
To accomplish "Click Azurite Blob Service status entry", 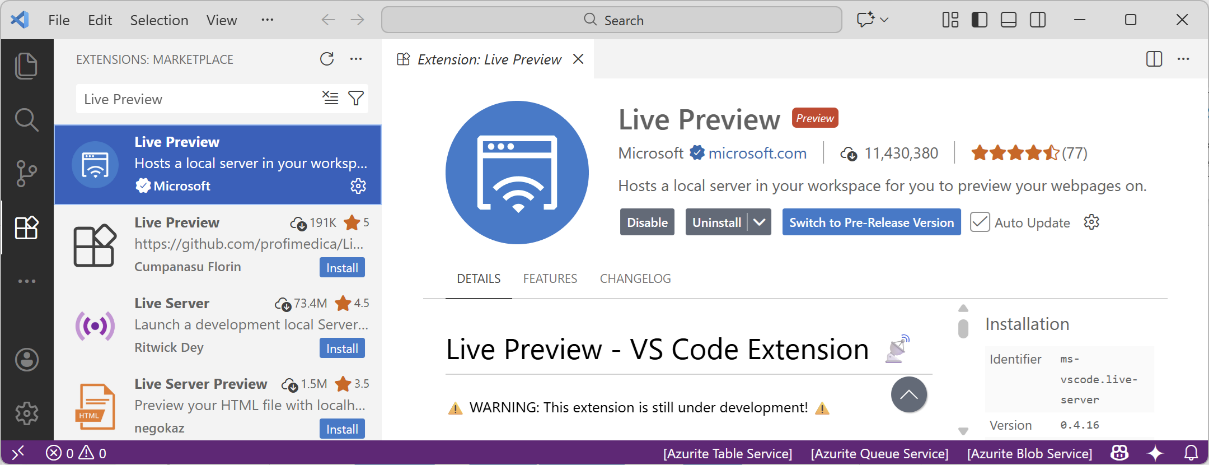I will click(x=1029, y=453).
